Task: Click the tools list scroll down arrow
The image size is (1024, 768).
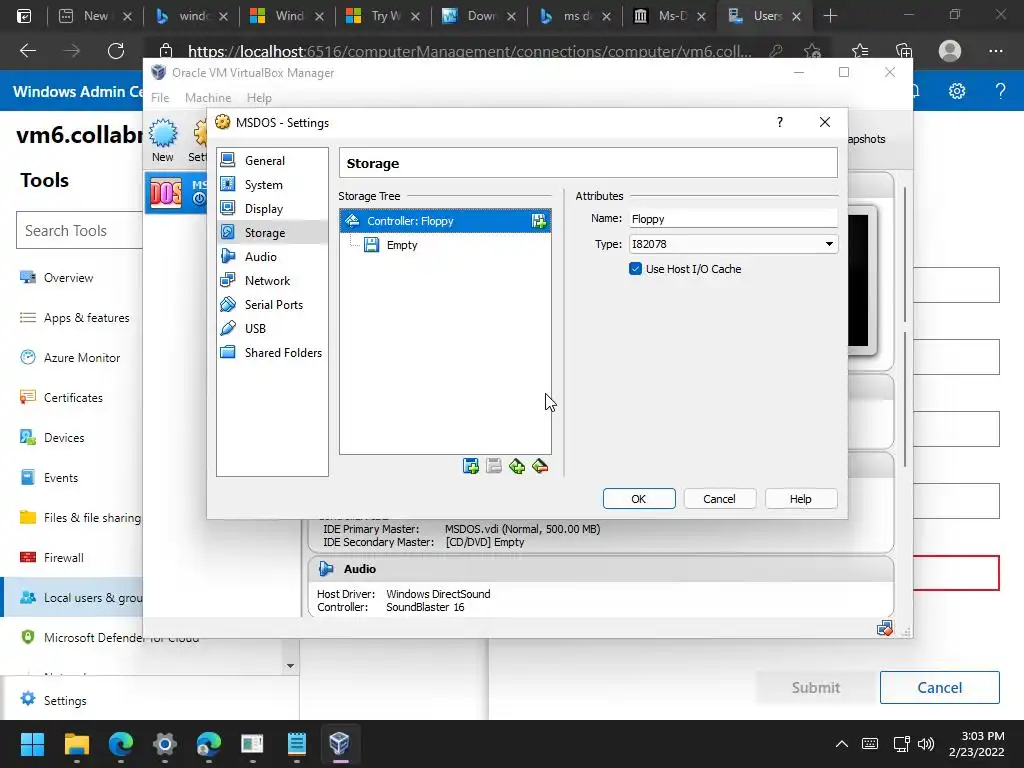Action: [x=290, y=666]
